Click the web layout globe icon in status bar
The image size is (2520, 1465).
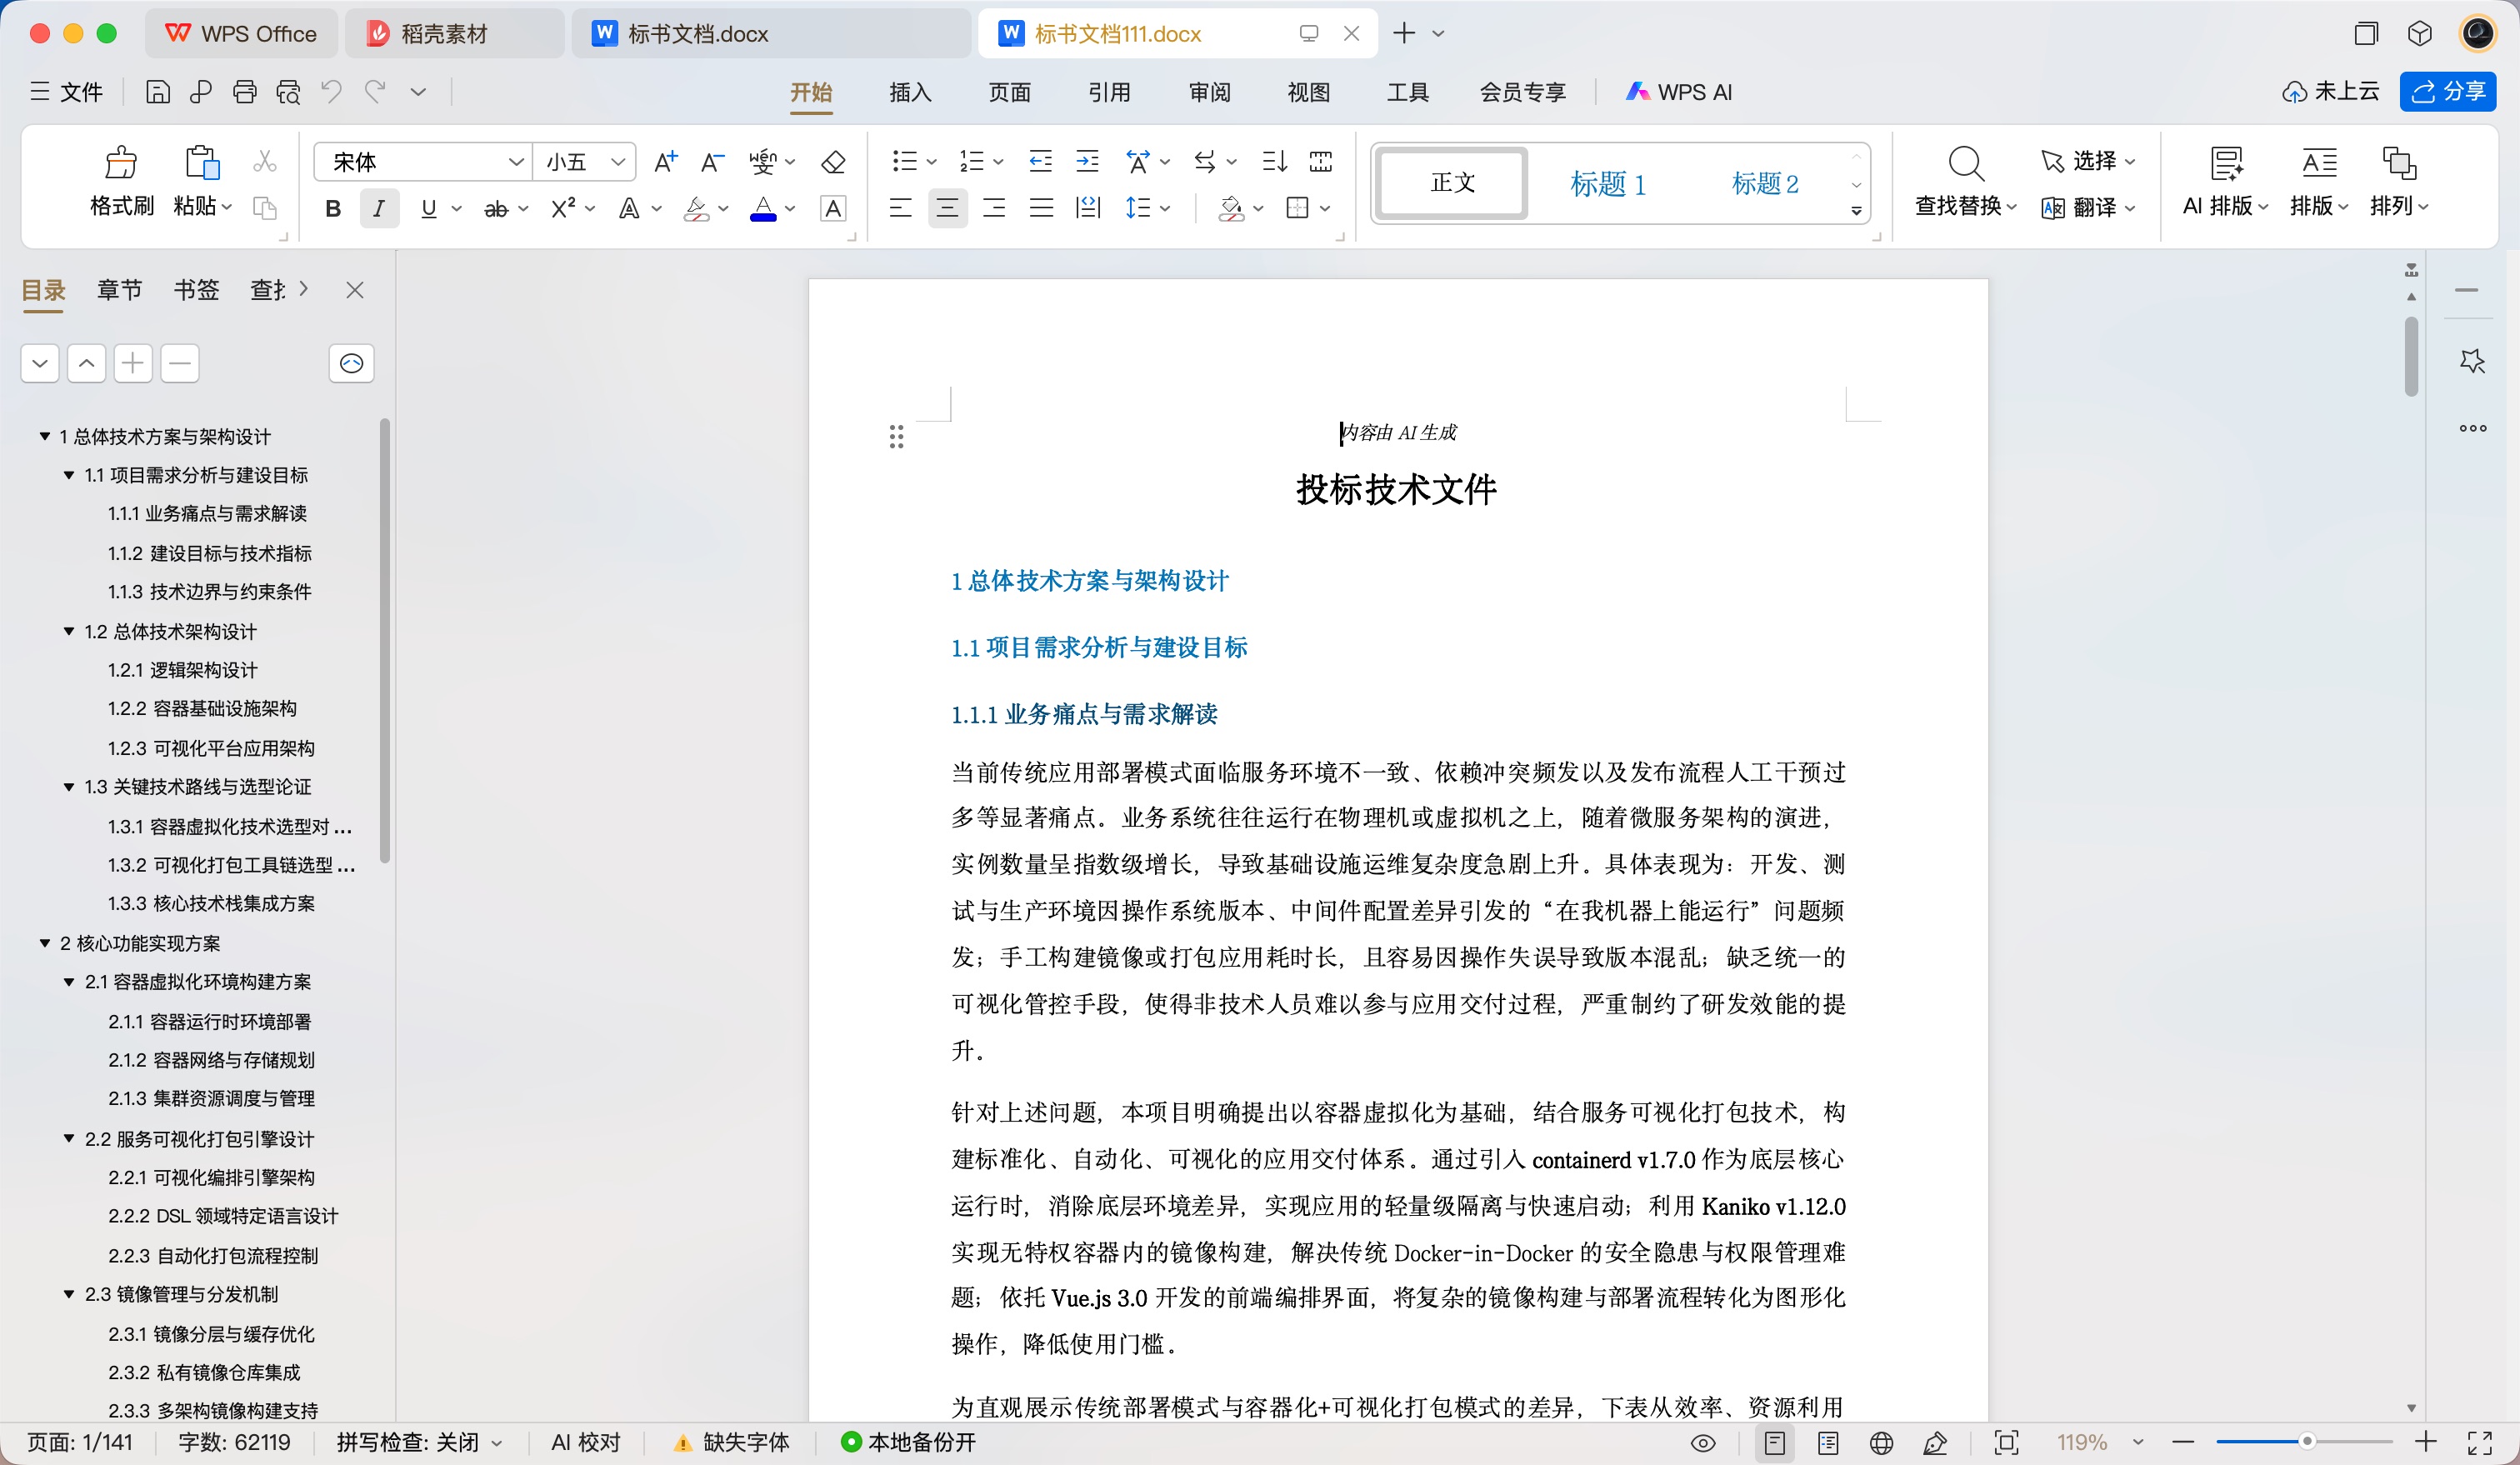tap(1881, 1443)
